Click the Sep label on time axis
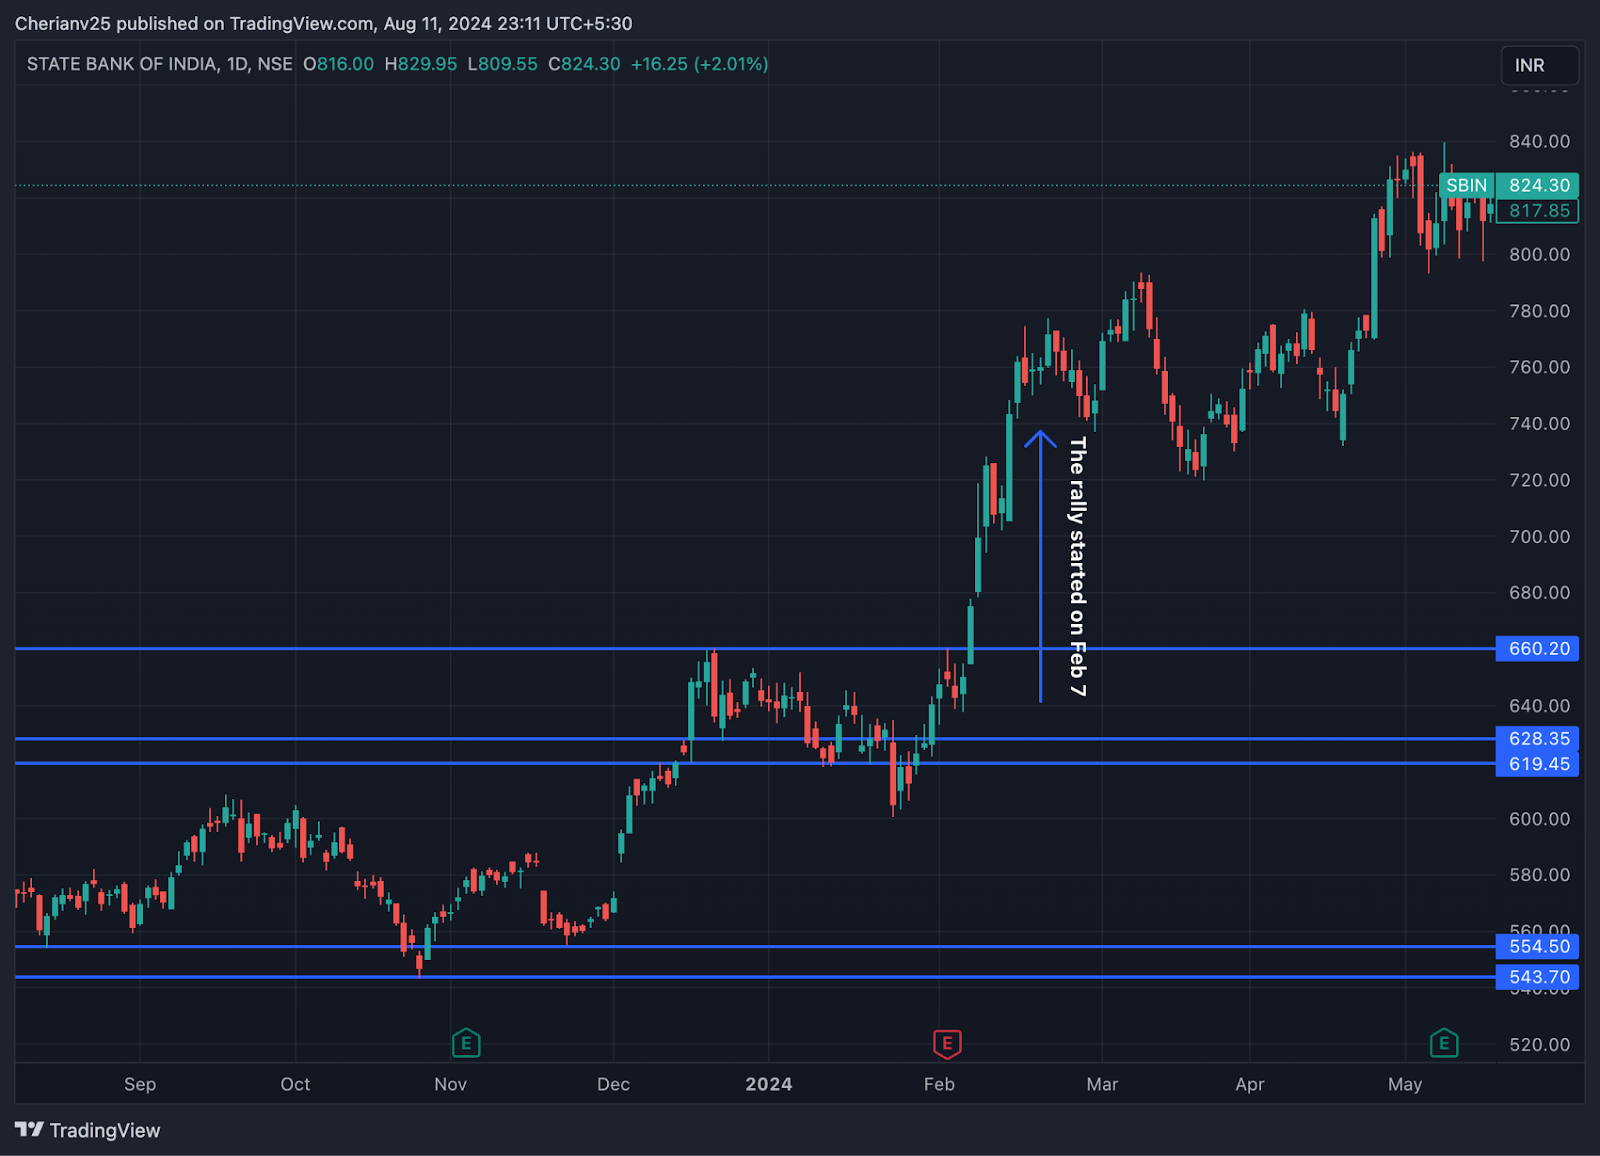Image resolution: width=1600 pixels, height=1156 pixels. tap(140, 1084)
